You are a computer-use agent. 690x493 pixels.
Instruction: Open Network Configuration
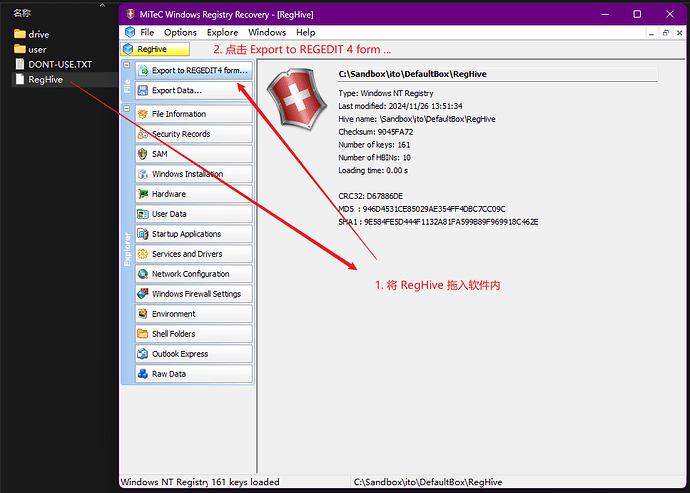click(x=194, y=274)
